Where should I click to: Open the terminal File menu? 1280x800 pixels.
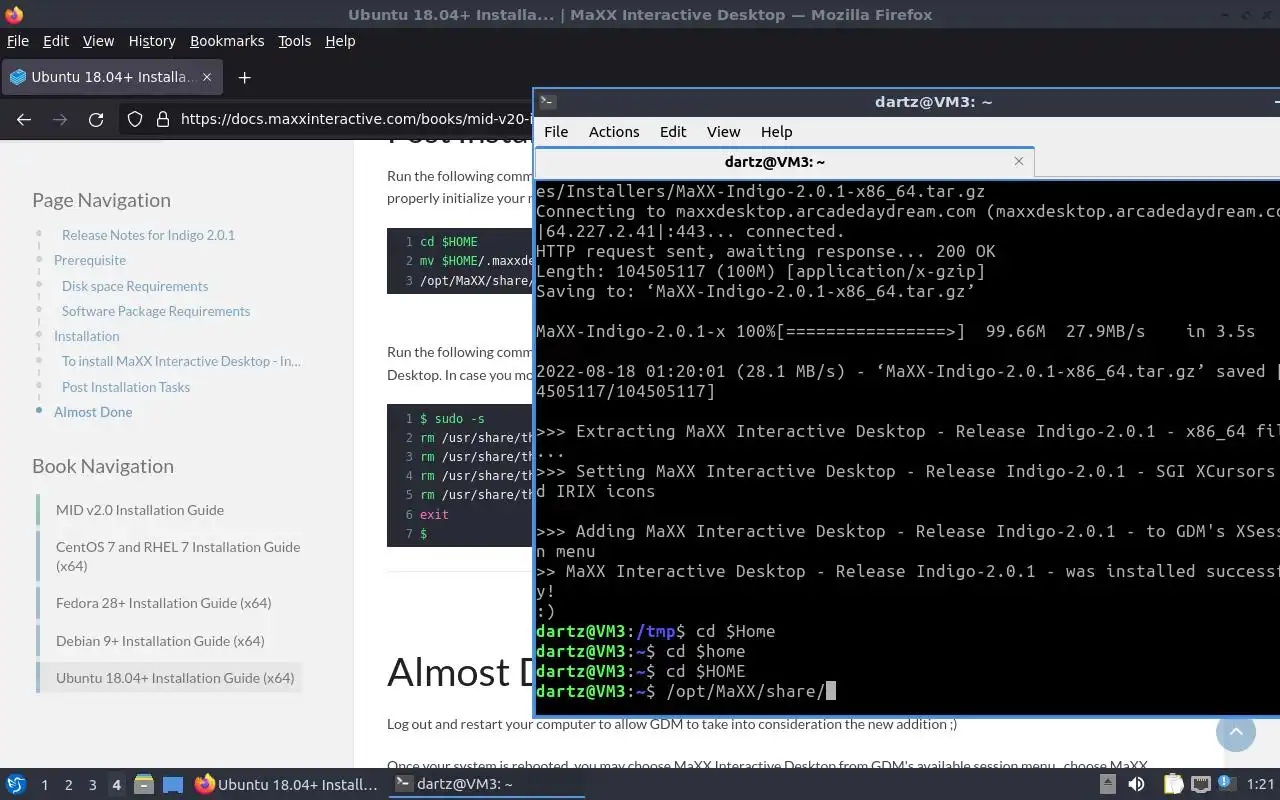[556, 132]
